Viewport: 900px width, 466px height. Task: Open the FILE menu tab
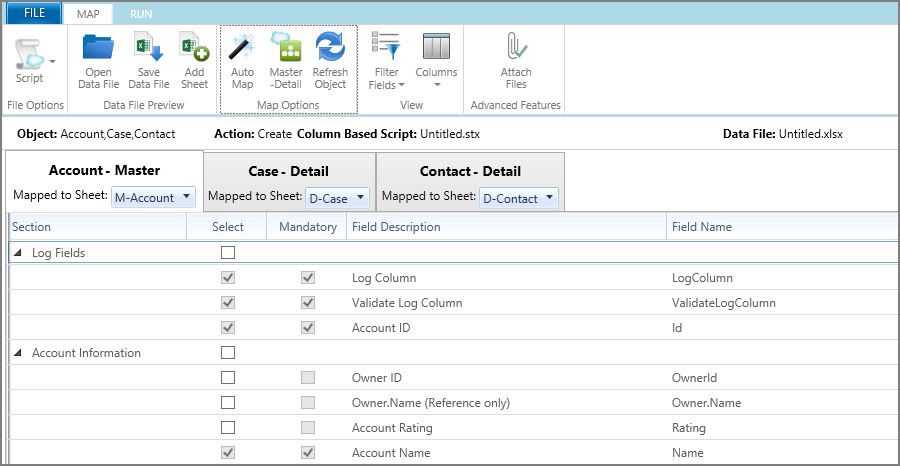[34, 13]
